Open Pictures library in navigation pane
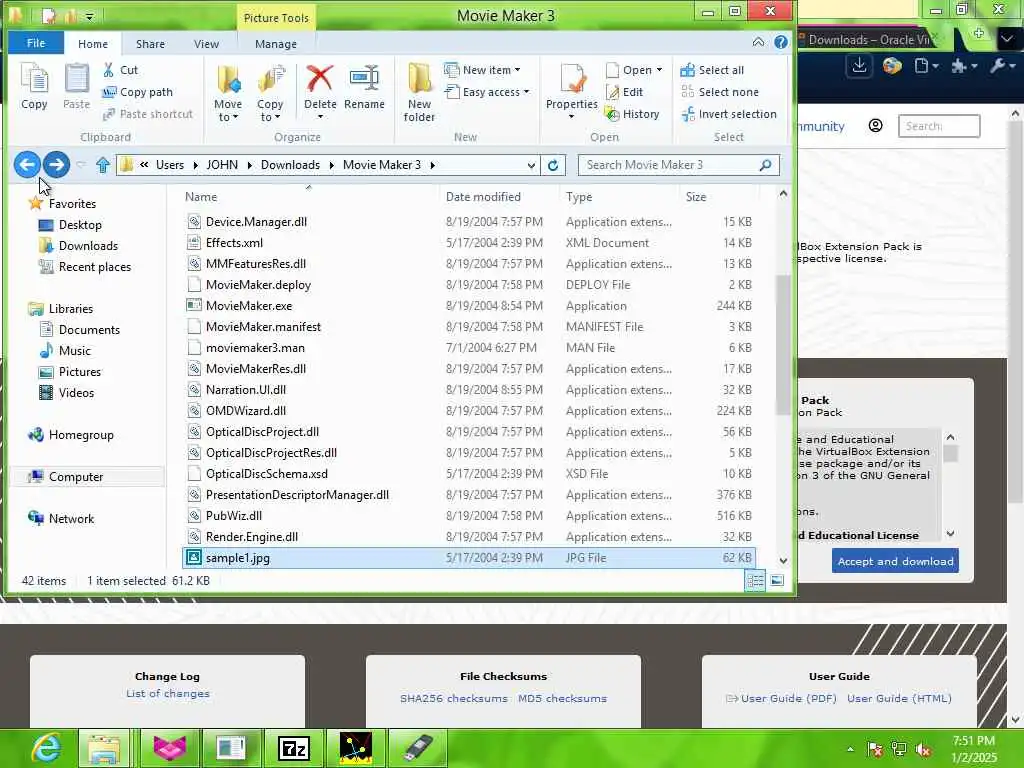This screenshot has height=768, width=1024. [80, 372]
